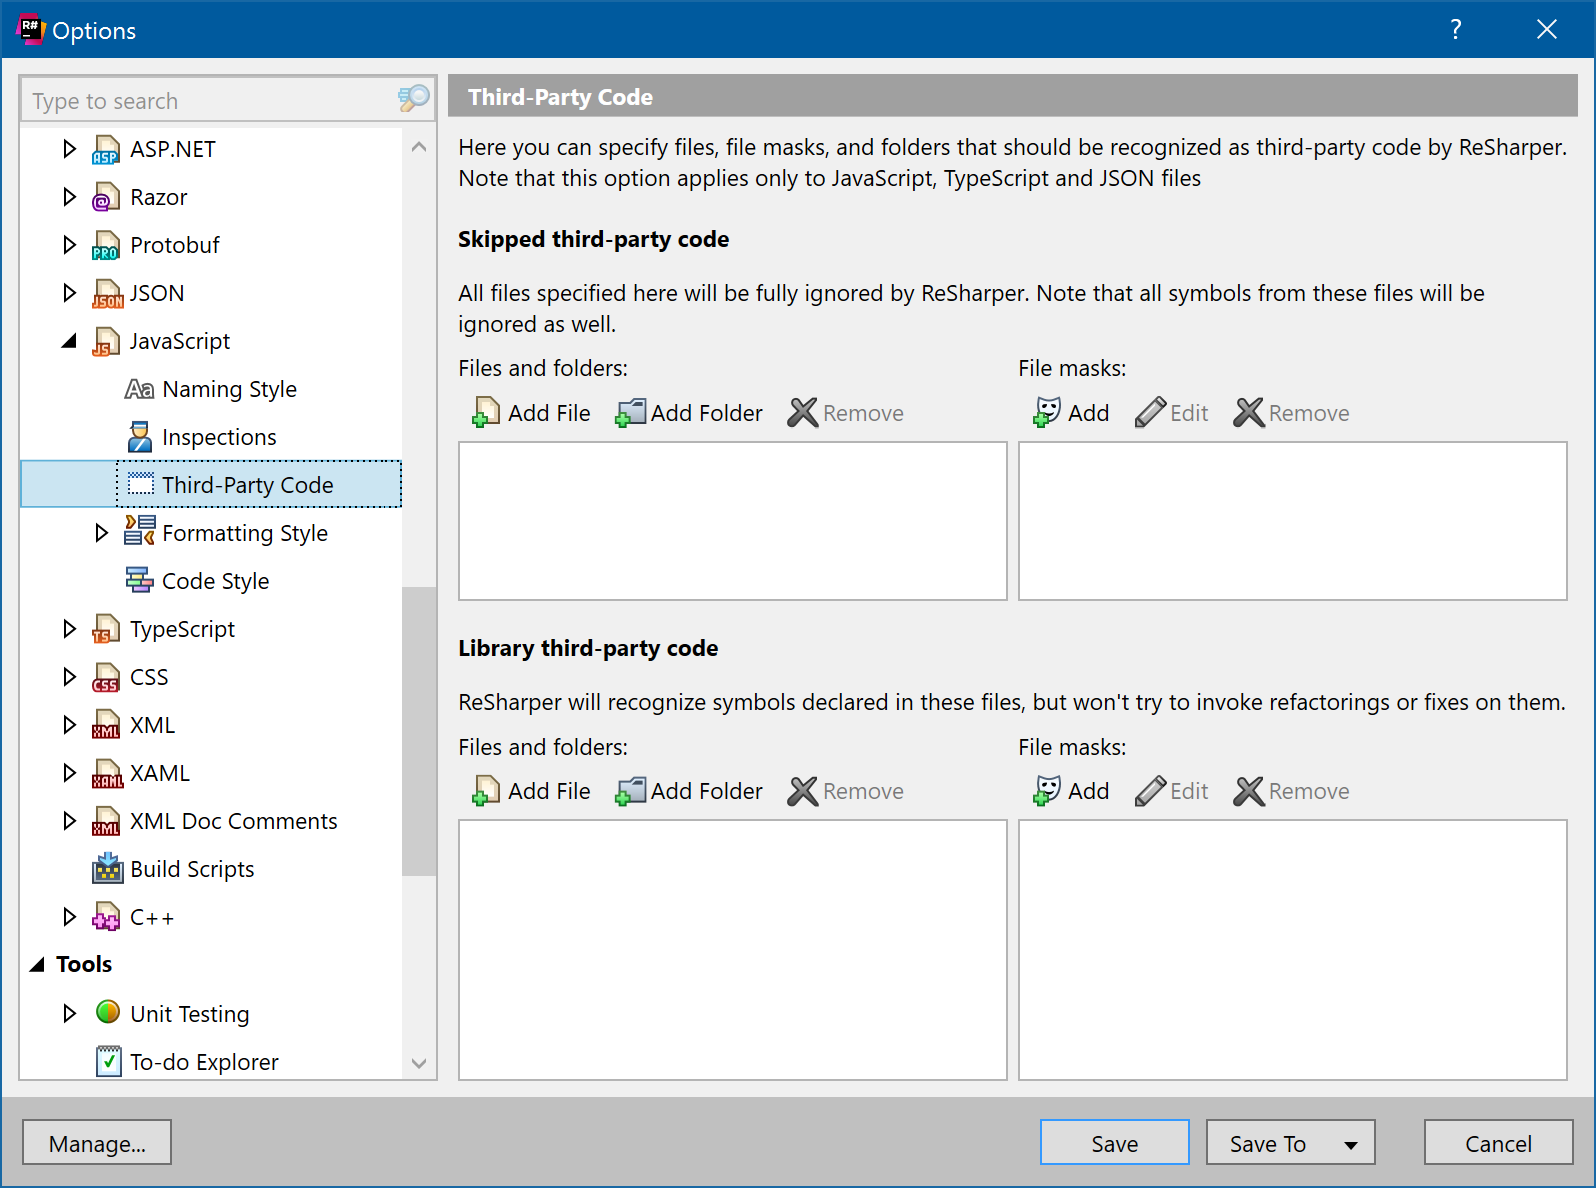Click the TypeScript icon in tree
Image resolution: width=1596 pixels, height=1188 pixels.
106,630
